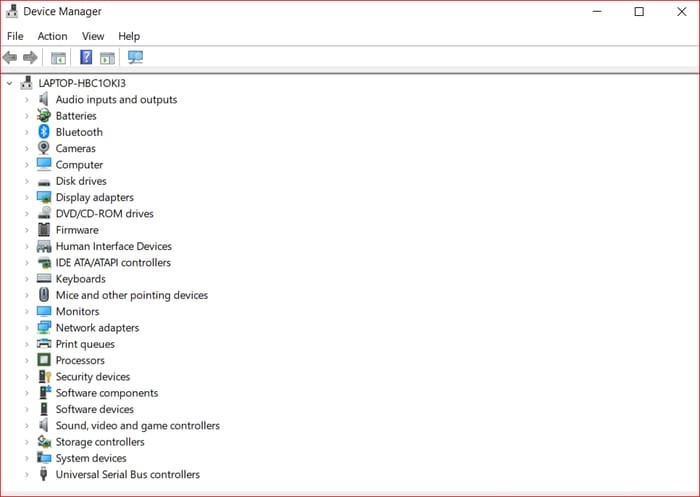Select the IDE ATA/ATAPI controllers label

[x=113, y=263]
